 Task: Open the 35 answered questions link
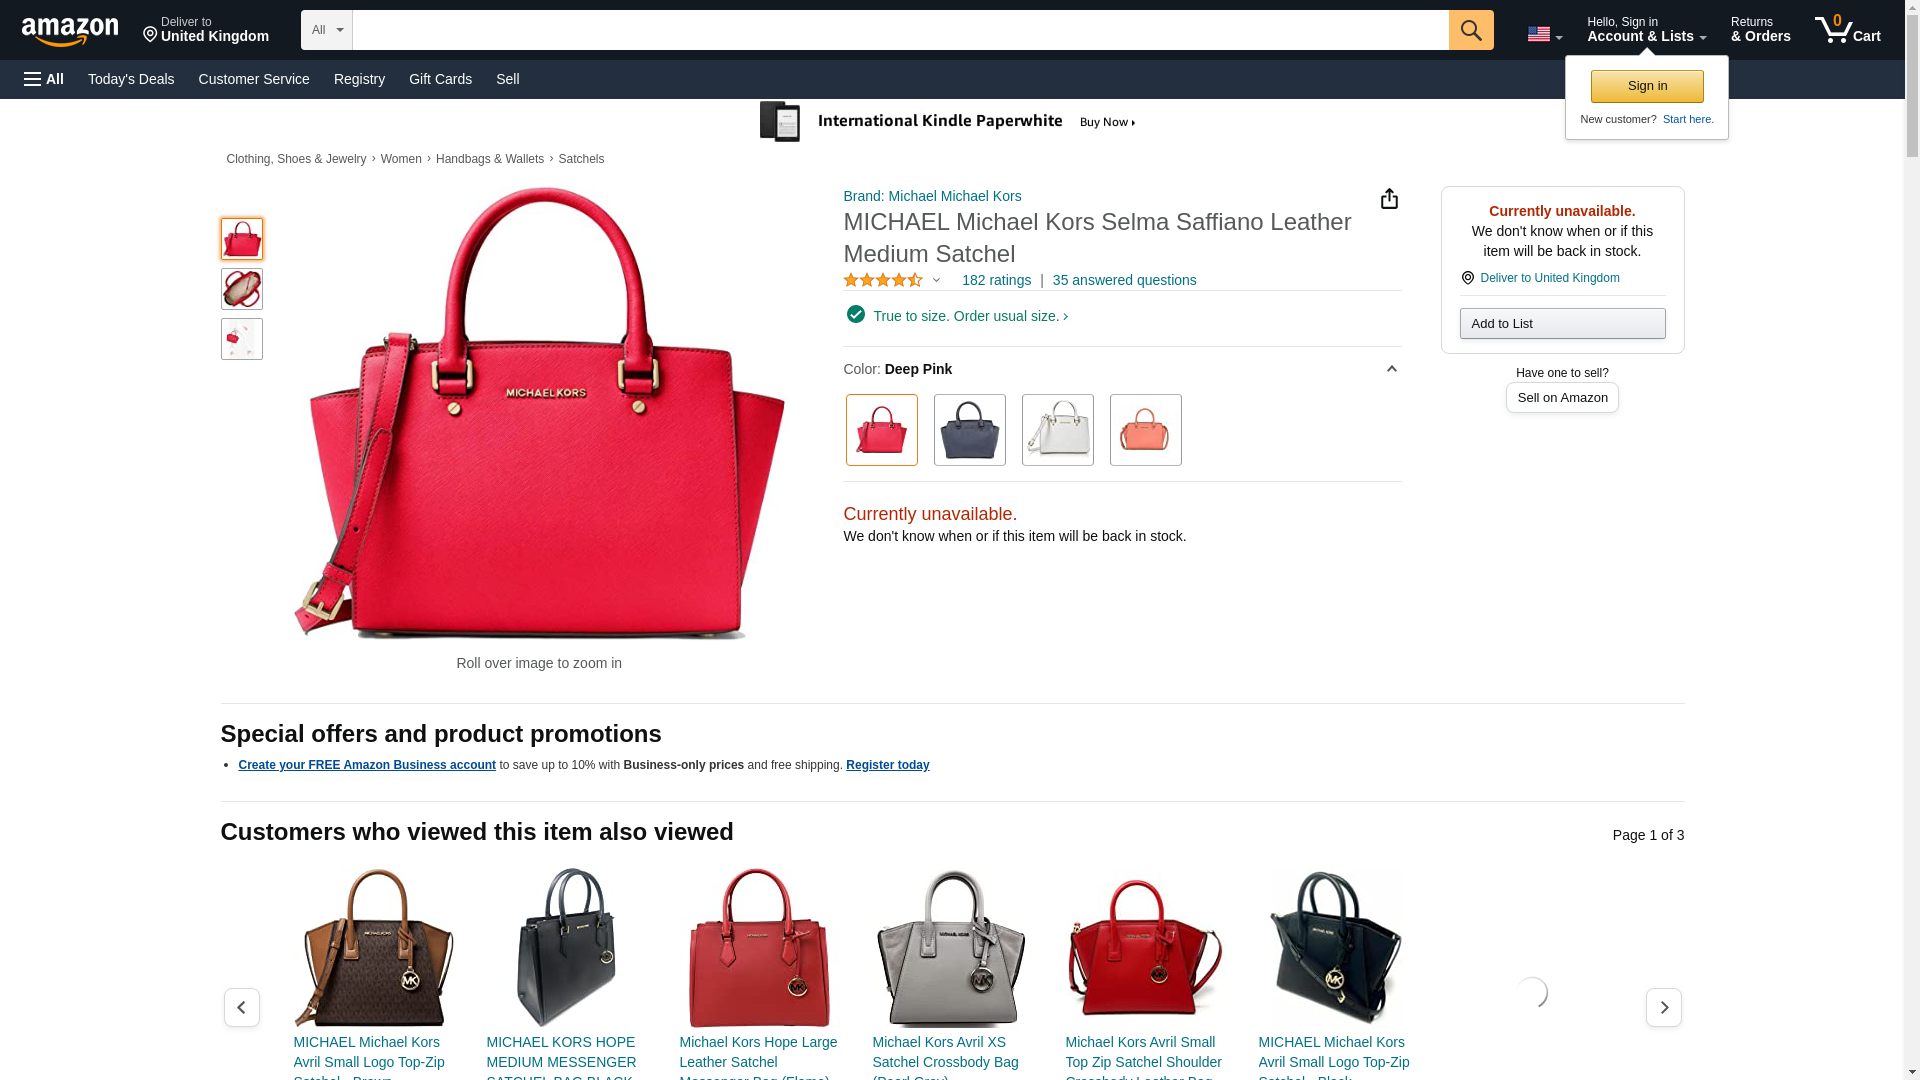(x=1124, y=281)
